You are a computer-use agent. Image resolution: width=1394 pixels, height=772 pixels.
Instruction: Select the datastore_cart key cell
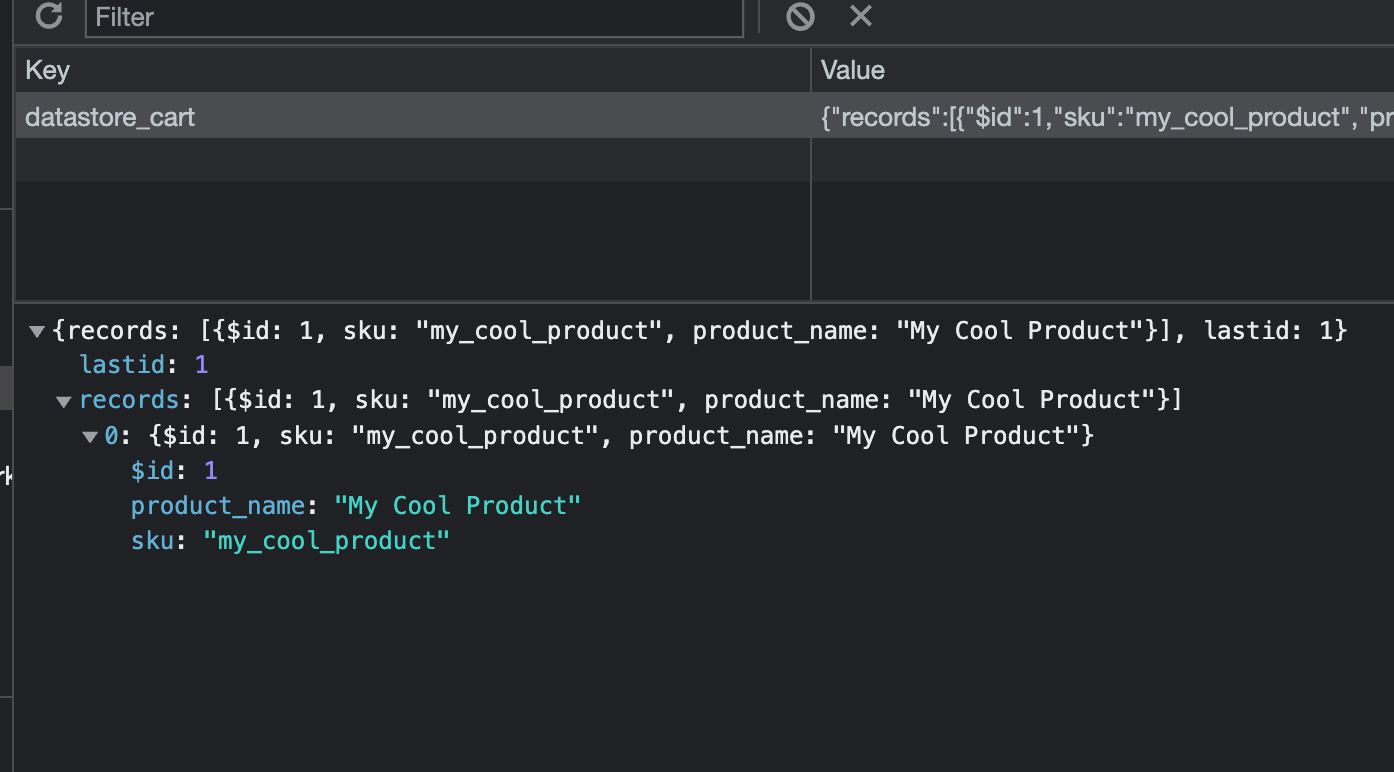(x=110, y=117)
